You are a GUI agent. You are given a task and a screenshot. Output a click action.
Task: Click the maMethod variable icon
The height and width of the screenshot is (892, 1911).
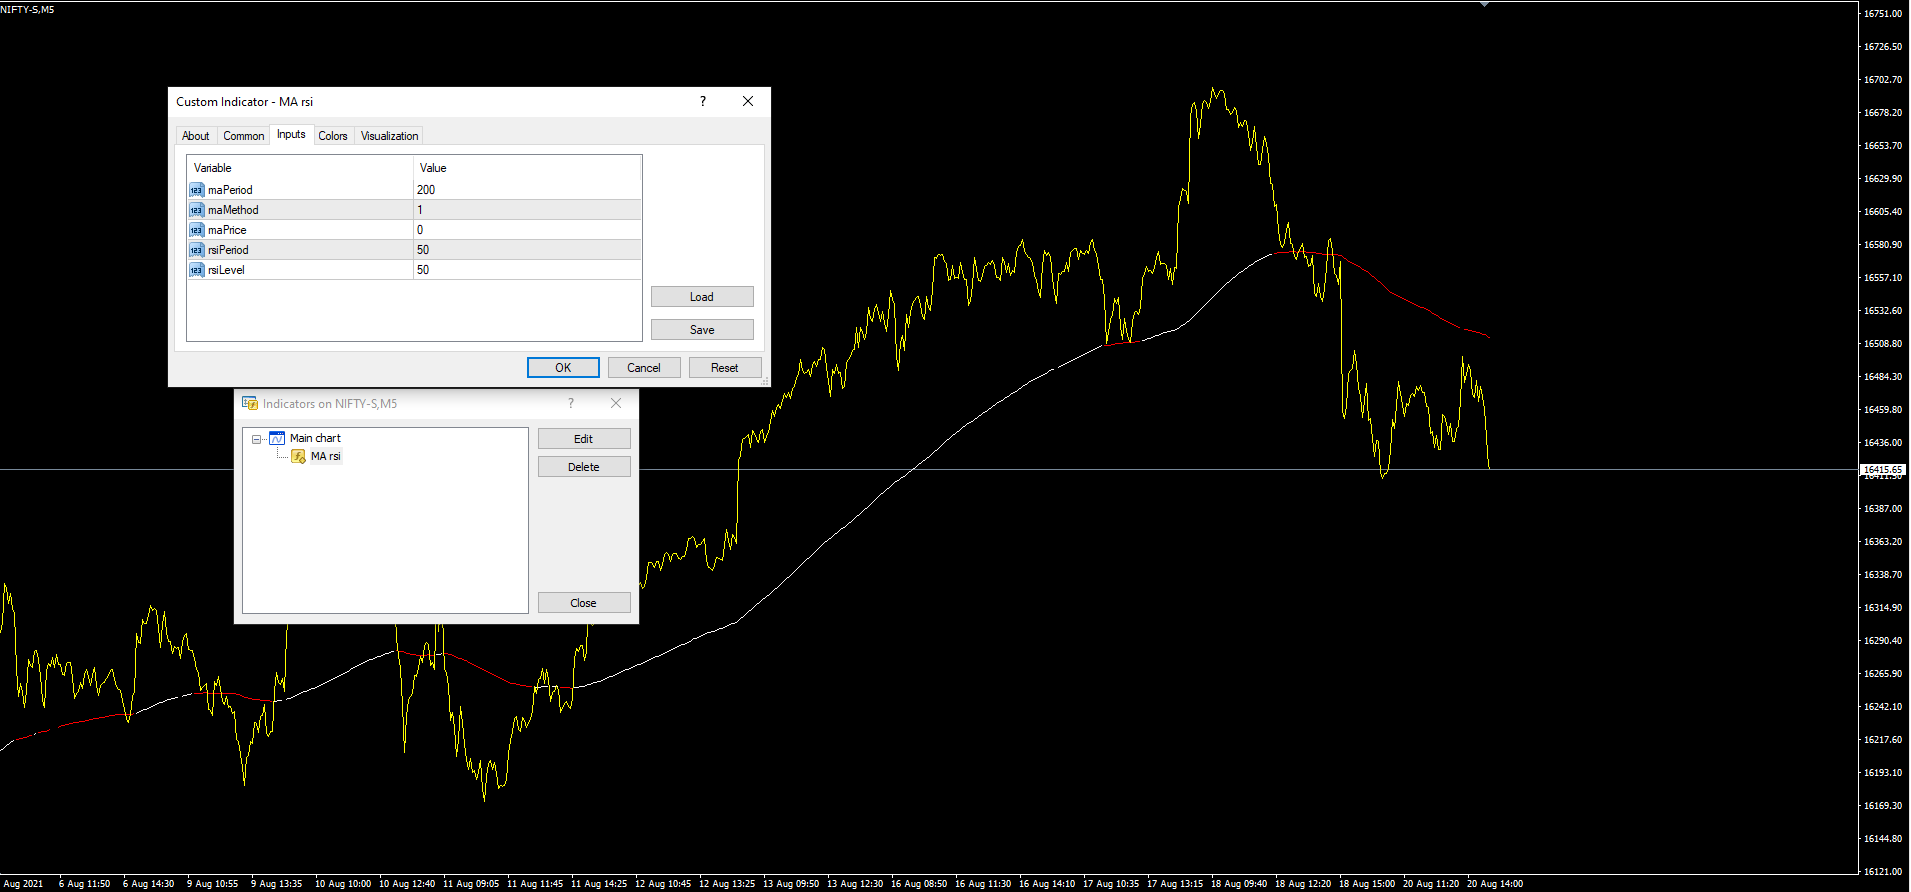click(197, 210)
